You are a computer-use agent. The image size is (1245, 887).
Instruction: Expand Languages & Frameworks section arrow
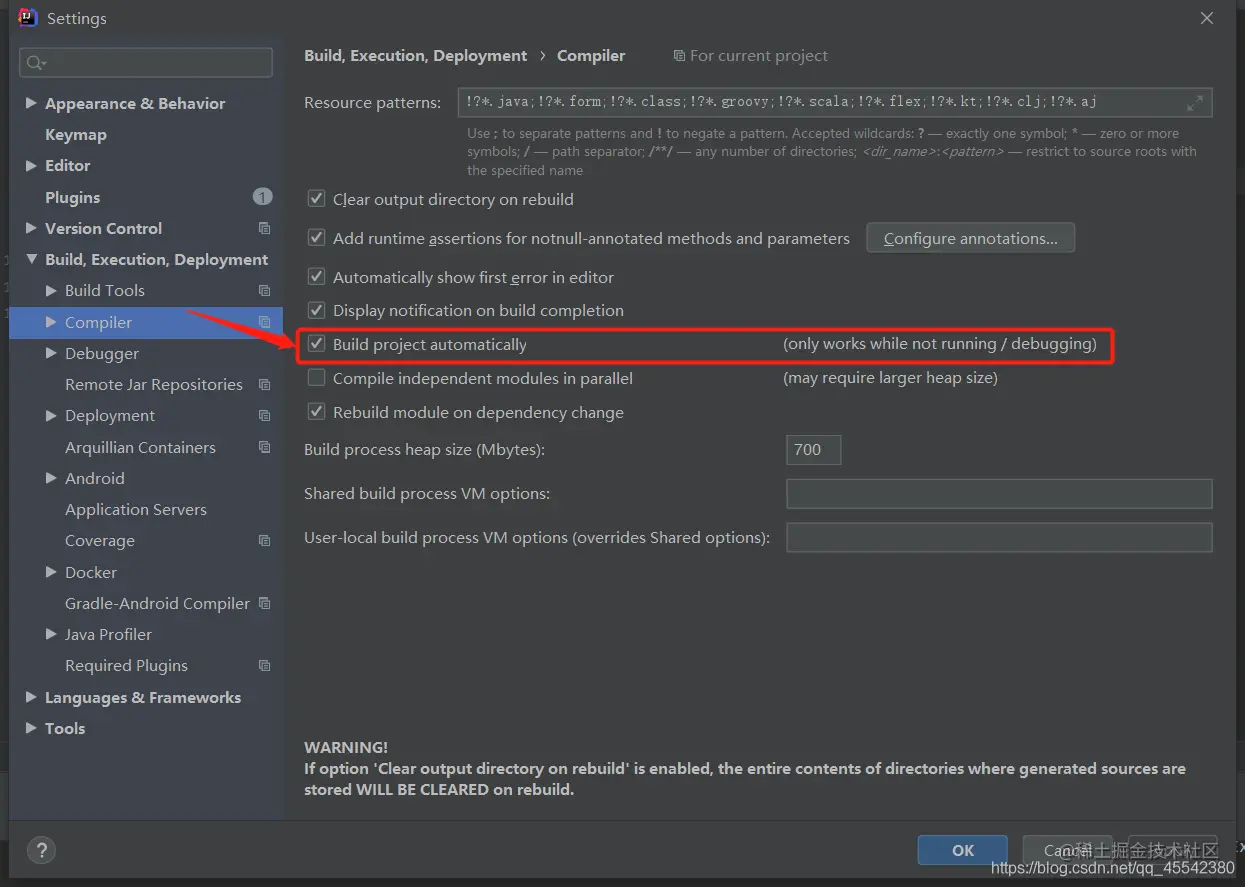[x=31, y=697]
